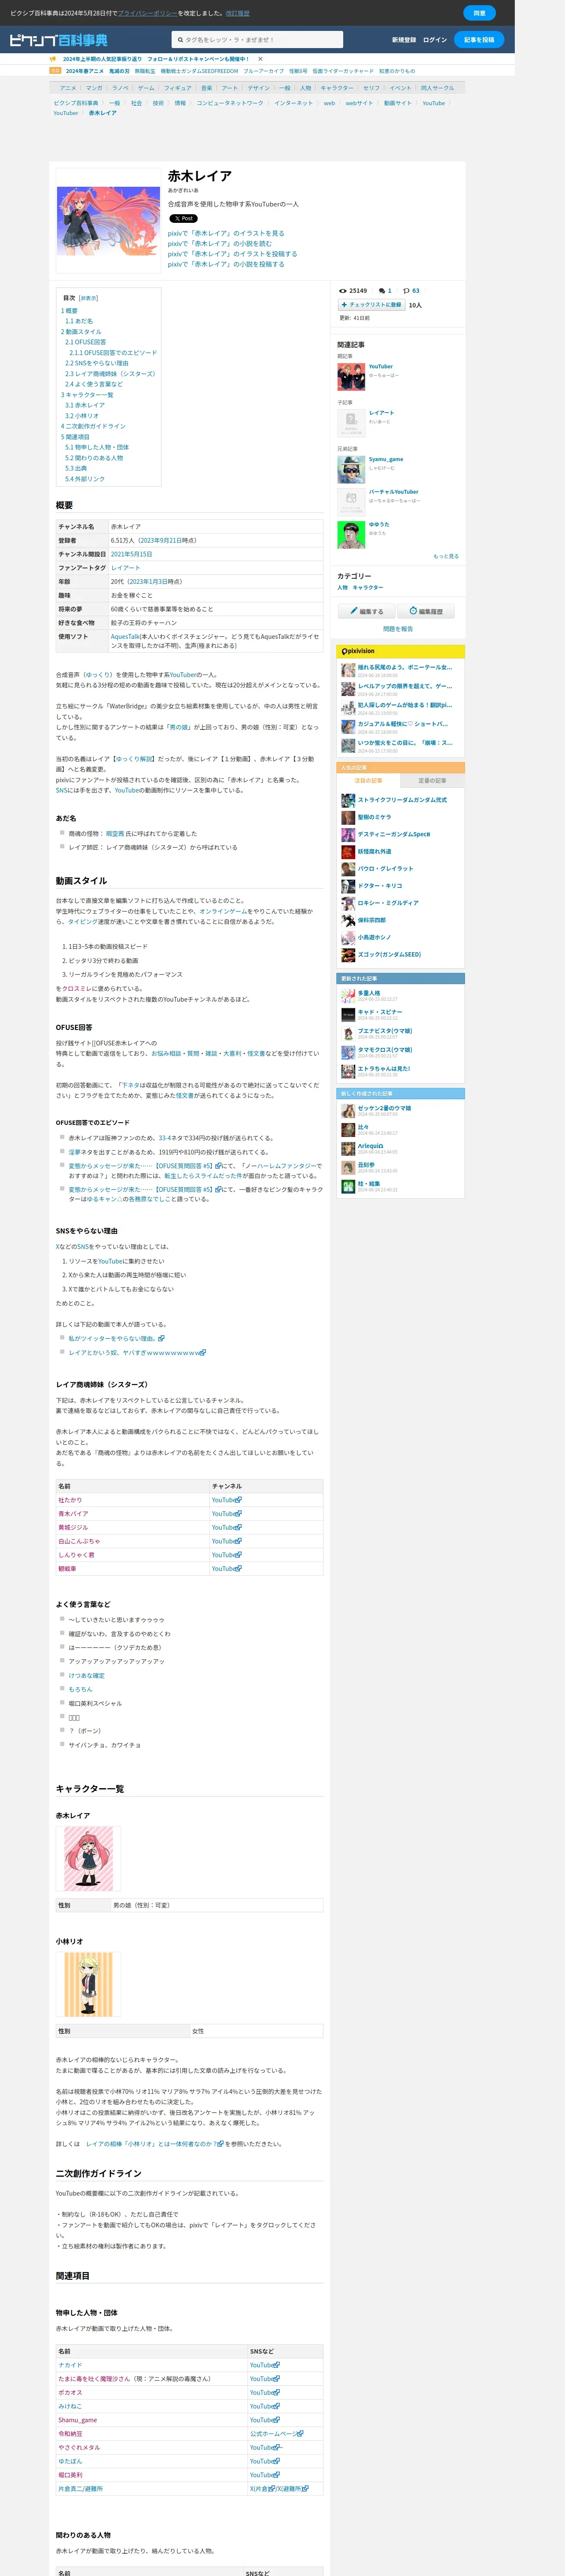Click breadcrumb コンピュータネットワーク
This screenshot has height=2576, width=565.
click(x=230, y=103)
